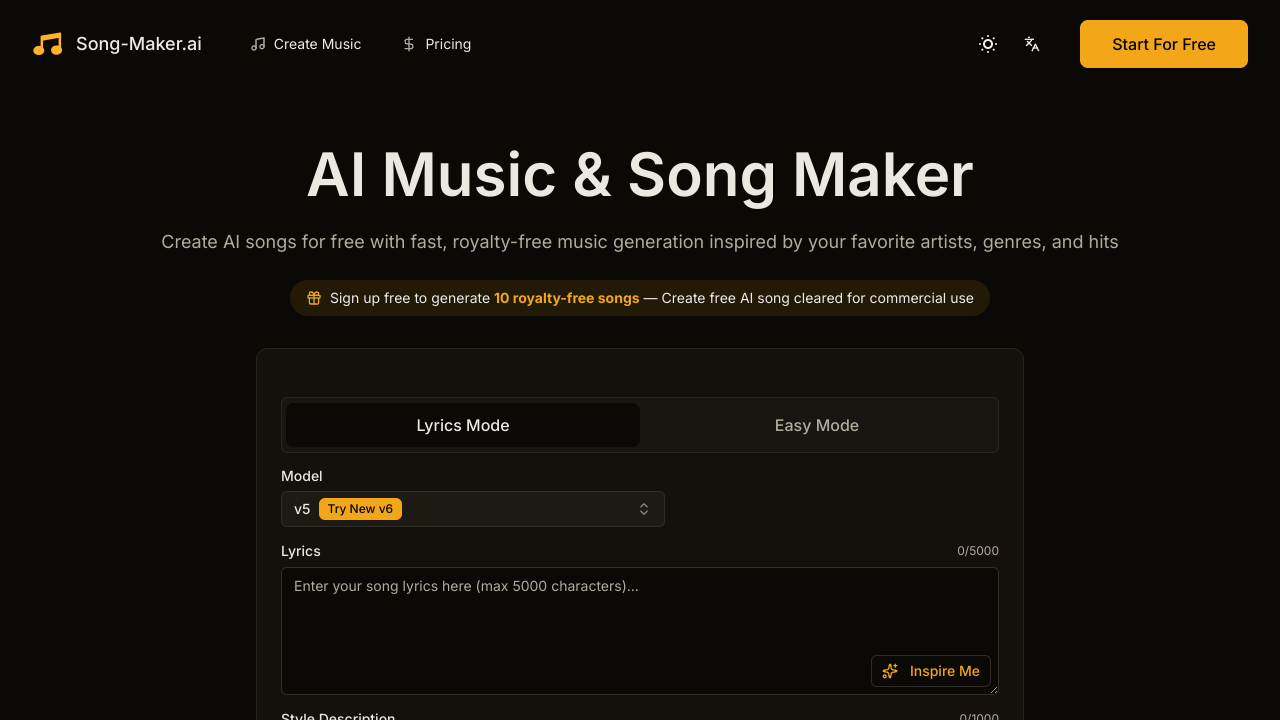Screen dimensions: 1280x720
Task: Open the language switcher icon
Action: click(x=1031, y=44)
